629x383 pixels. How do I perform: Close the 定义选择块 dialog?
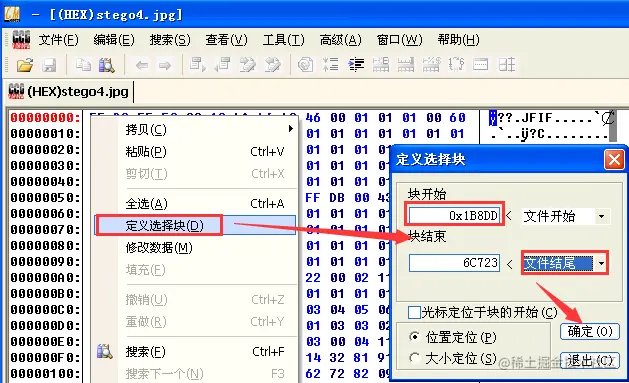coord(614,160)
